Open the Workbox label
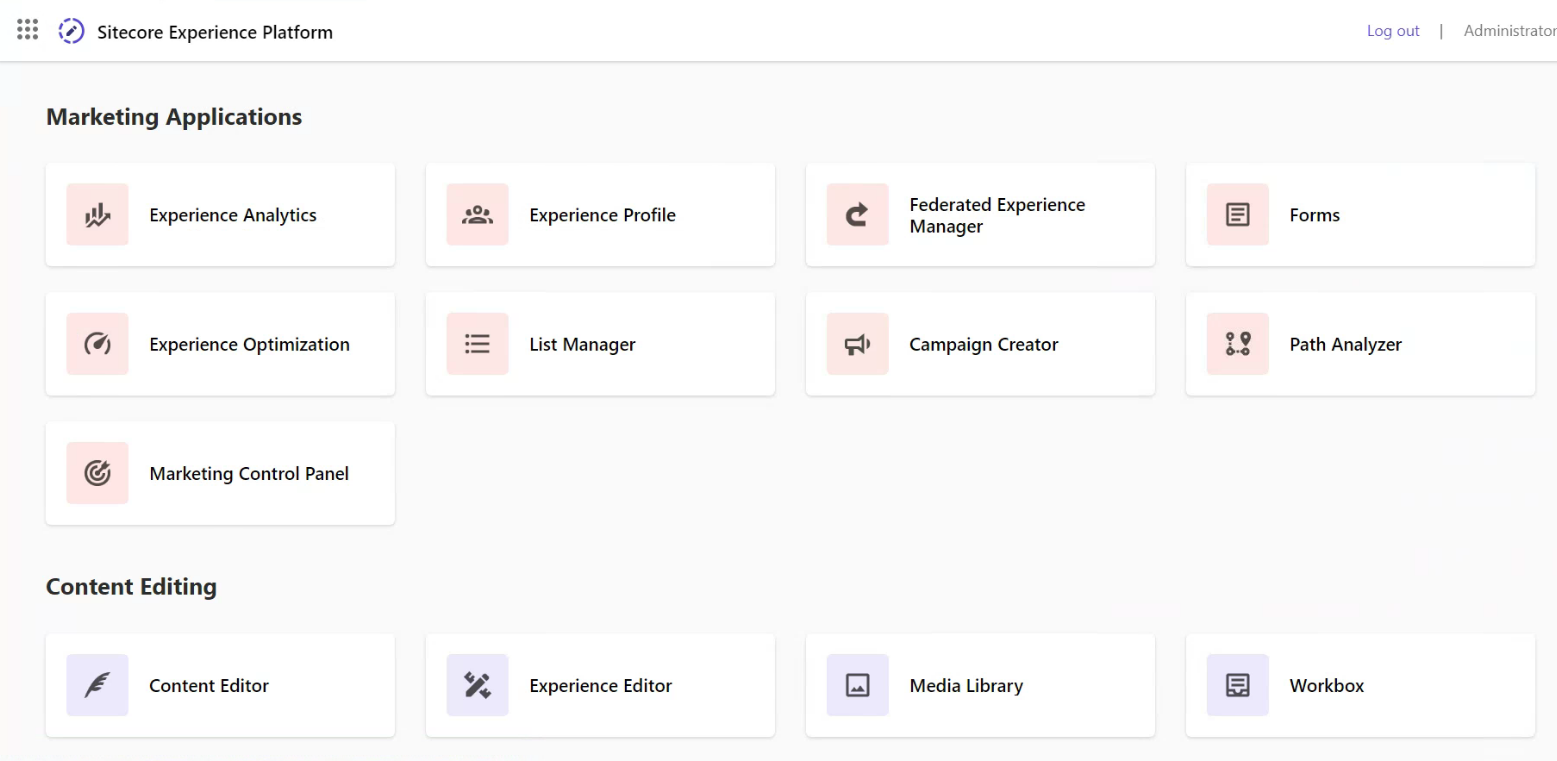The width and height of the screenshot is (1557, 761). [1326, 685]
